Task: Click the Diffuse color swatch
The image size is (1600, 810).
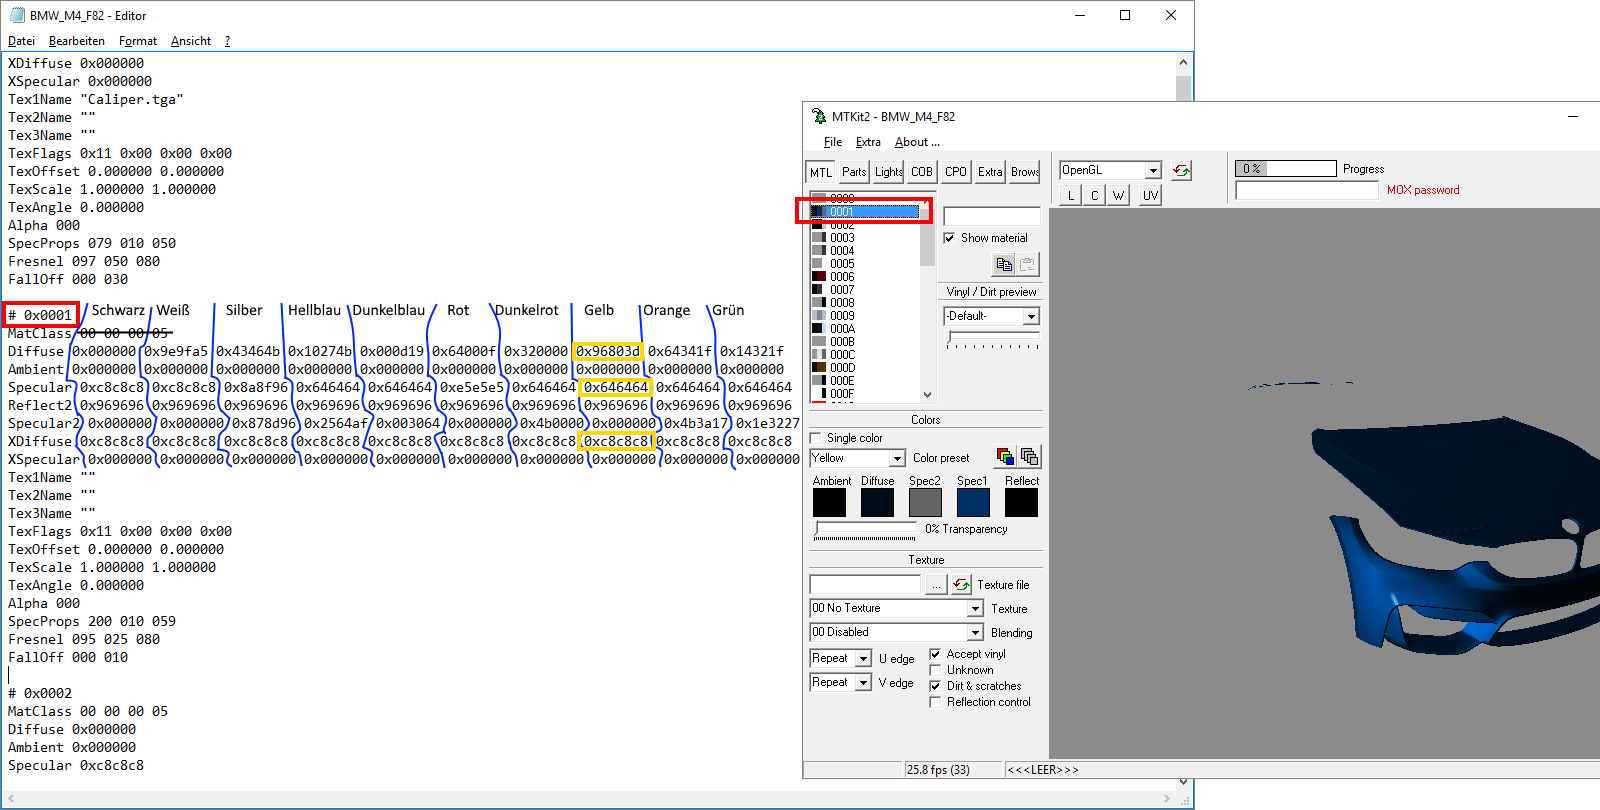Action: [877, 502]
